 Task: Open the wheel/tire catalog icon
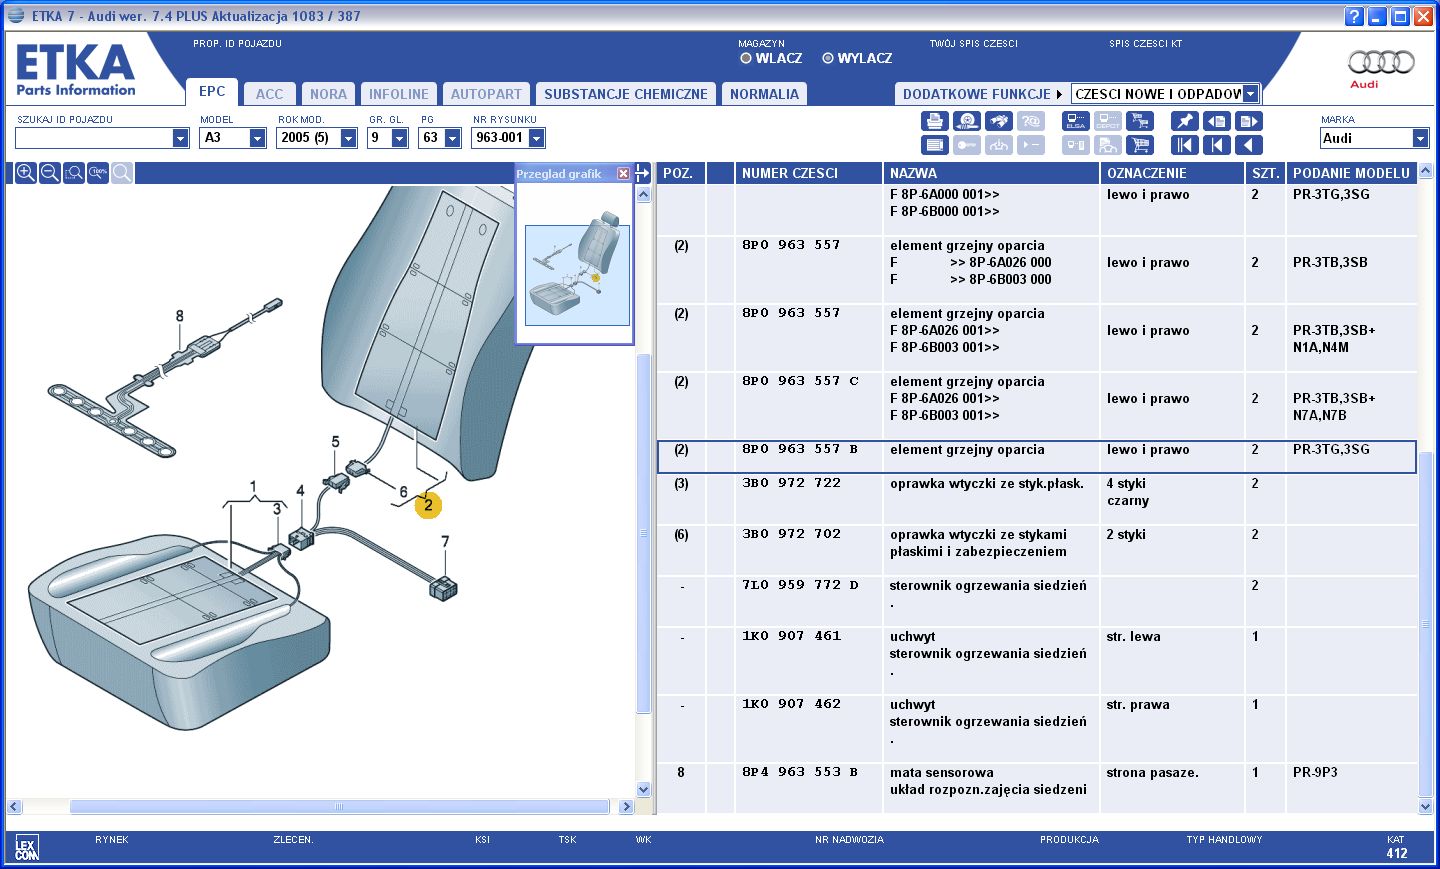[x=966, y=121]
